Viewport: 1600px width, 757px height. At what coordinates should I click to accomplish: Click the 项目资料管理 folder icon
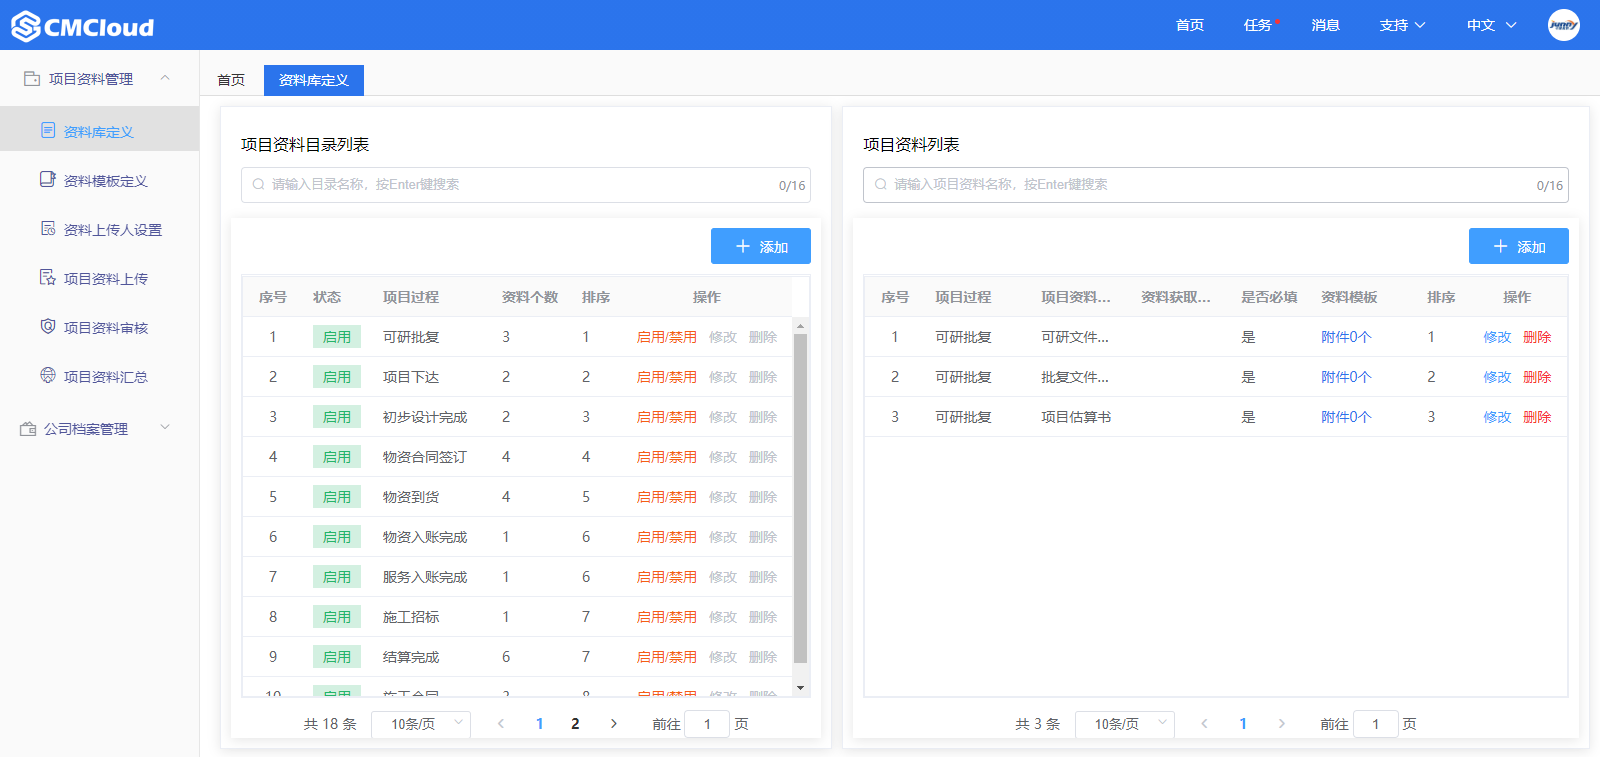point(32,78)
